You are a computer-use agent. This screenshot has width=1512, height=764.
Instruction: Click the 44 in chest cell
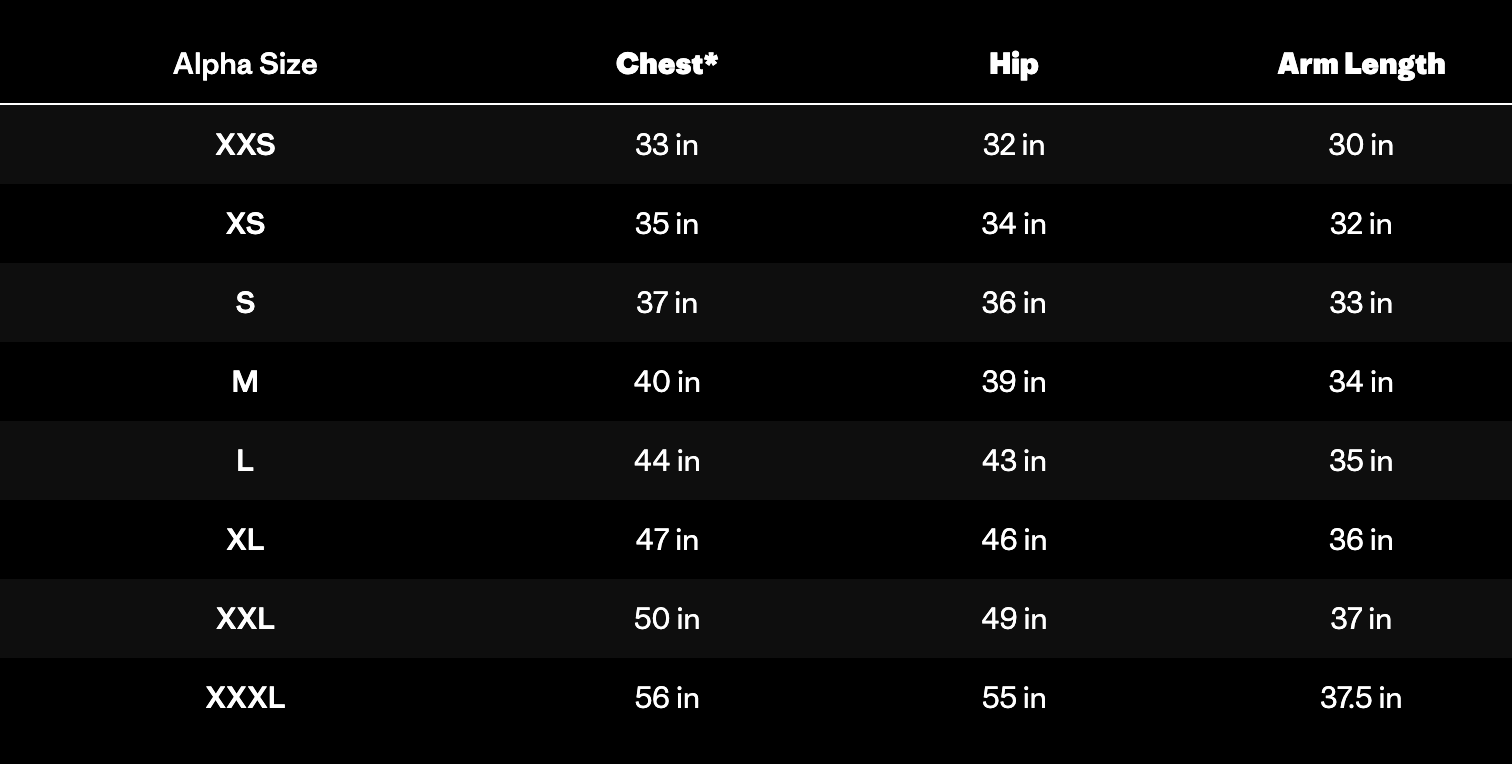(x=667, y=461)
